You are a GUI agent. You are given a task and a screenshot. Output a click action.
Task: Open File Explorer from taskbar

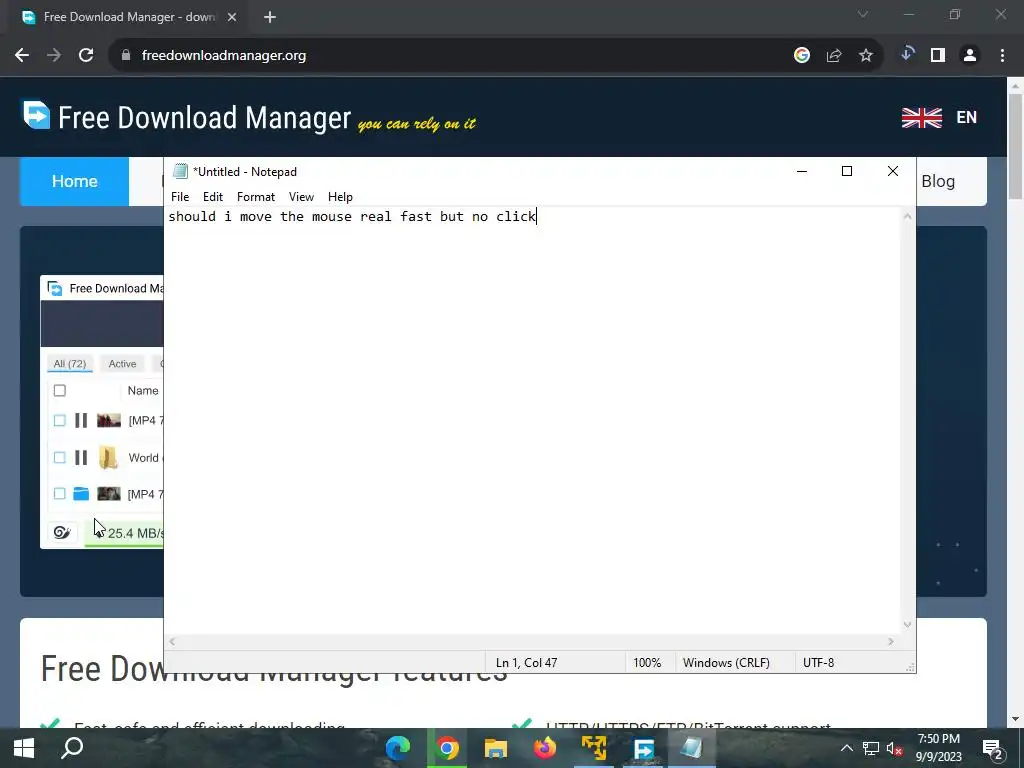click(496, 748)
